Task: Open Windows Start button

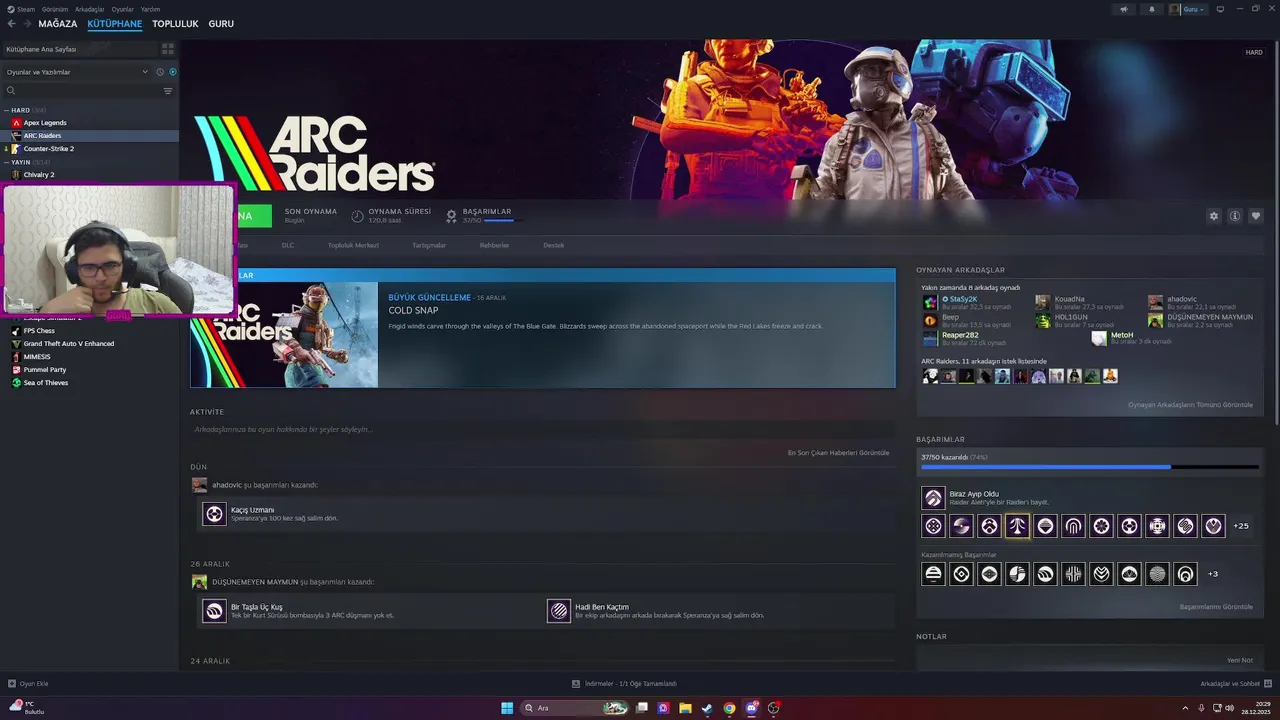Action: click(507, 708)
